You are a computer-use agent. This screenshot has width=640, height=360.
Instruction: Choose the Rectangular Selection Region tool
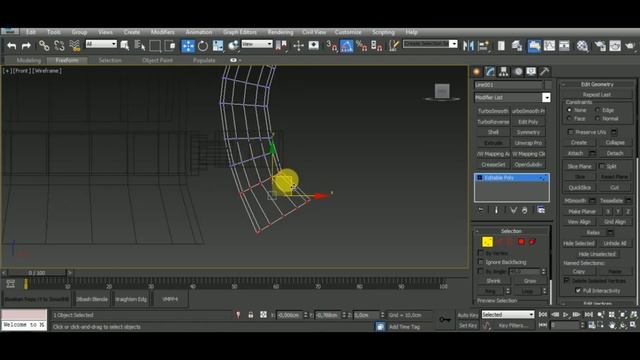(x=155, y=46)
